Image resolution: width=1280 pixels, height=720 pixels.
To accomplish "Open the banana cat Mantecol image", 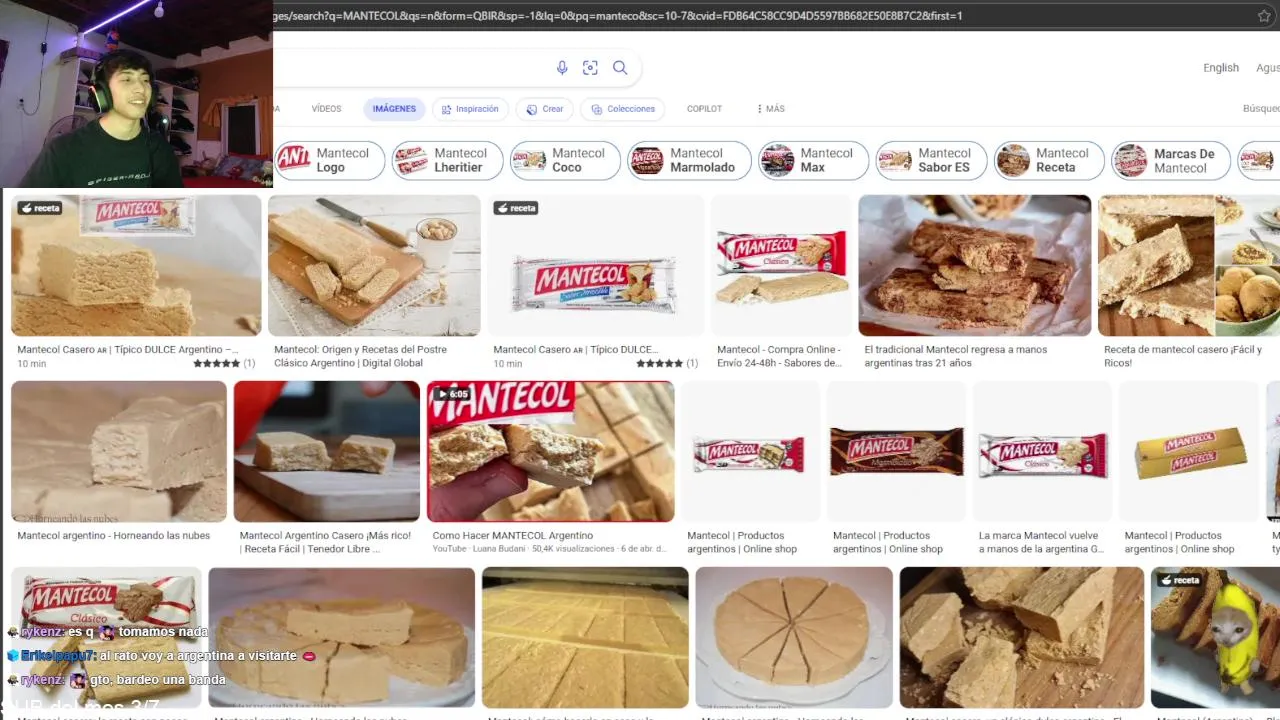I will click(x=1215, y=638).
